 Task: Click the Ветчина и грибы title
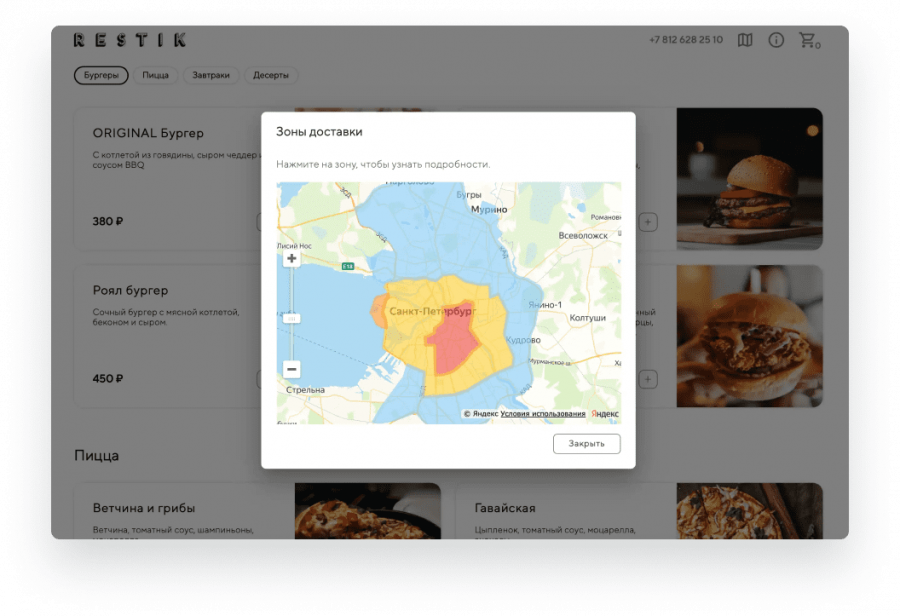tap(144, 508)
